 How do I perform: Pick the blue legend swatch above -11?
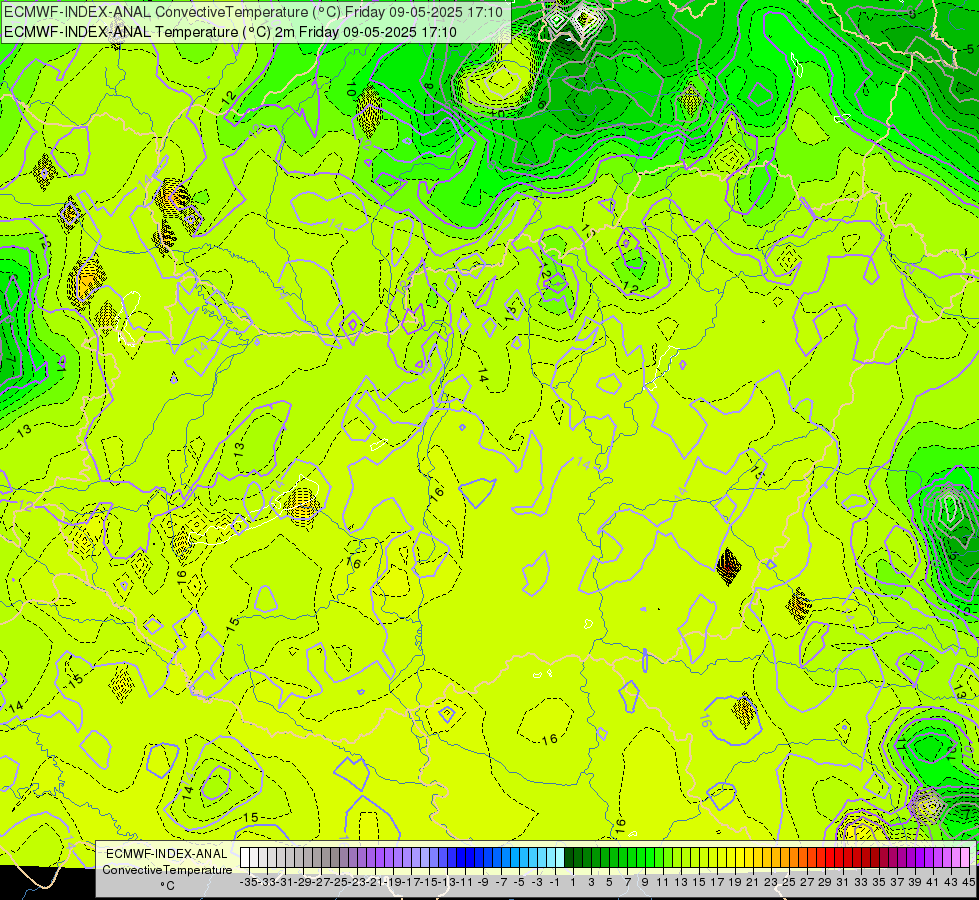tap(460, 857)
